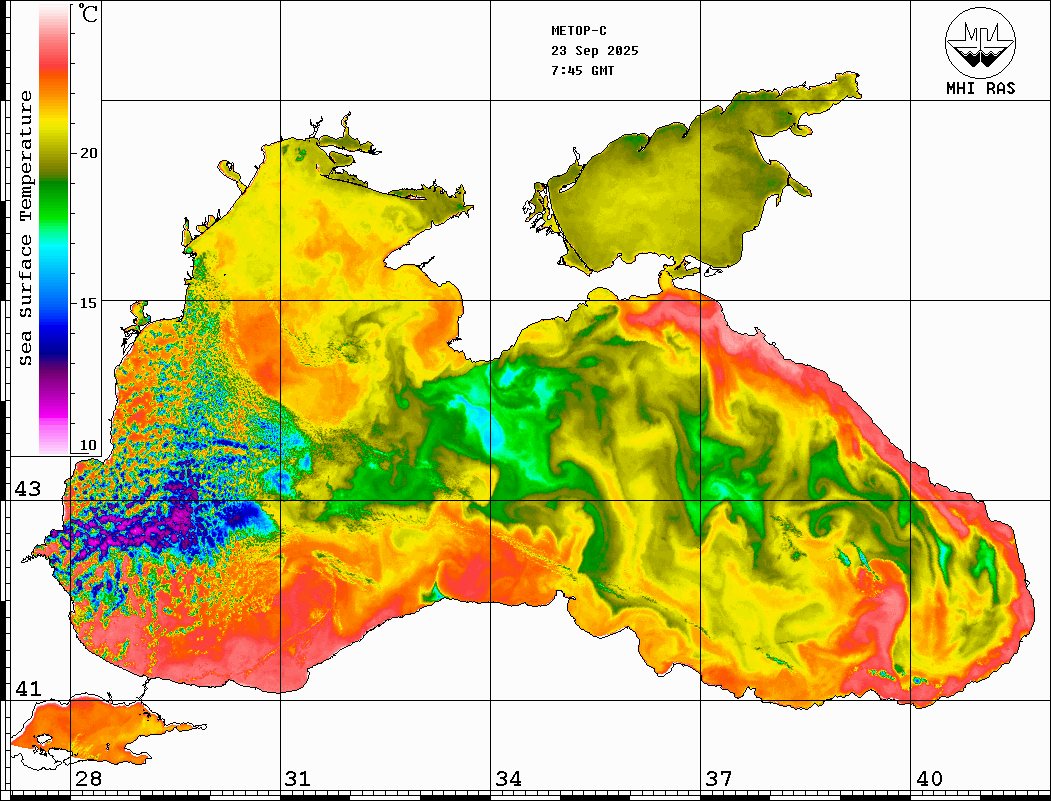Image resolution: width=1051 pixels, height=801 pixels.
Task: Click the MHI RAS wave logo emblem
Action: pos(980,42)
